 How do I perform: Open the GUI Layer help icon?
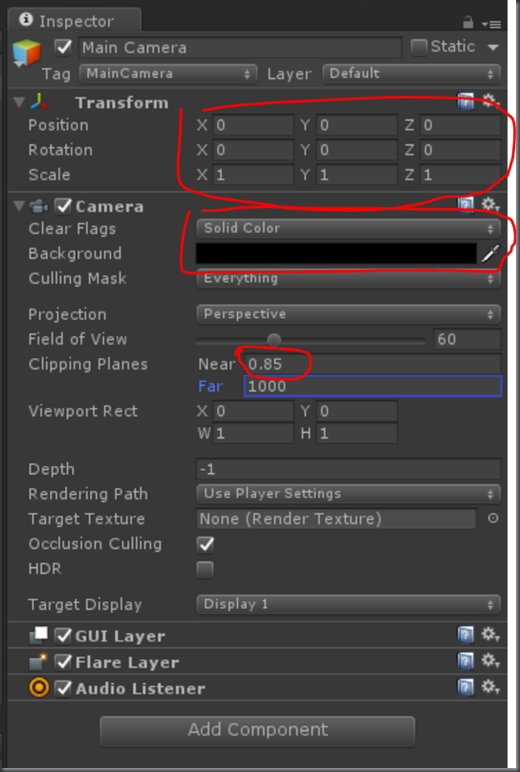click(465, 635)
